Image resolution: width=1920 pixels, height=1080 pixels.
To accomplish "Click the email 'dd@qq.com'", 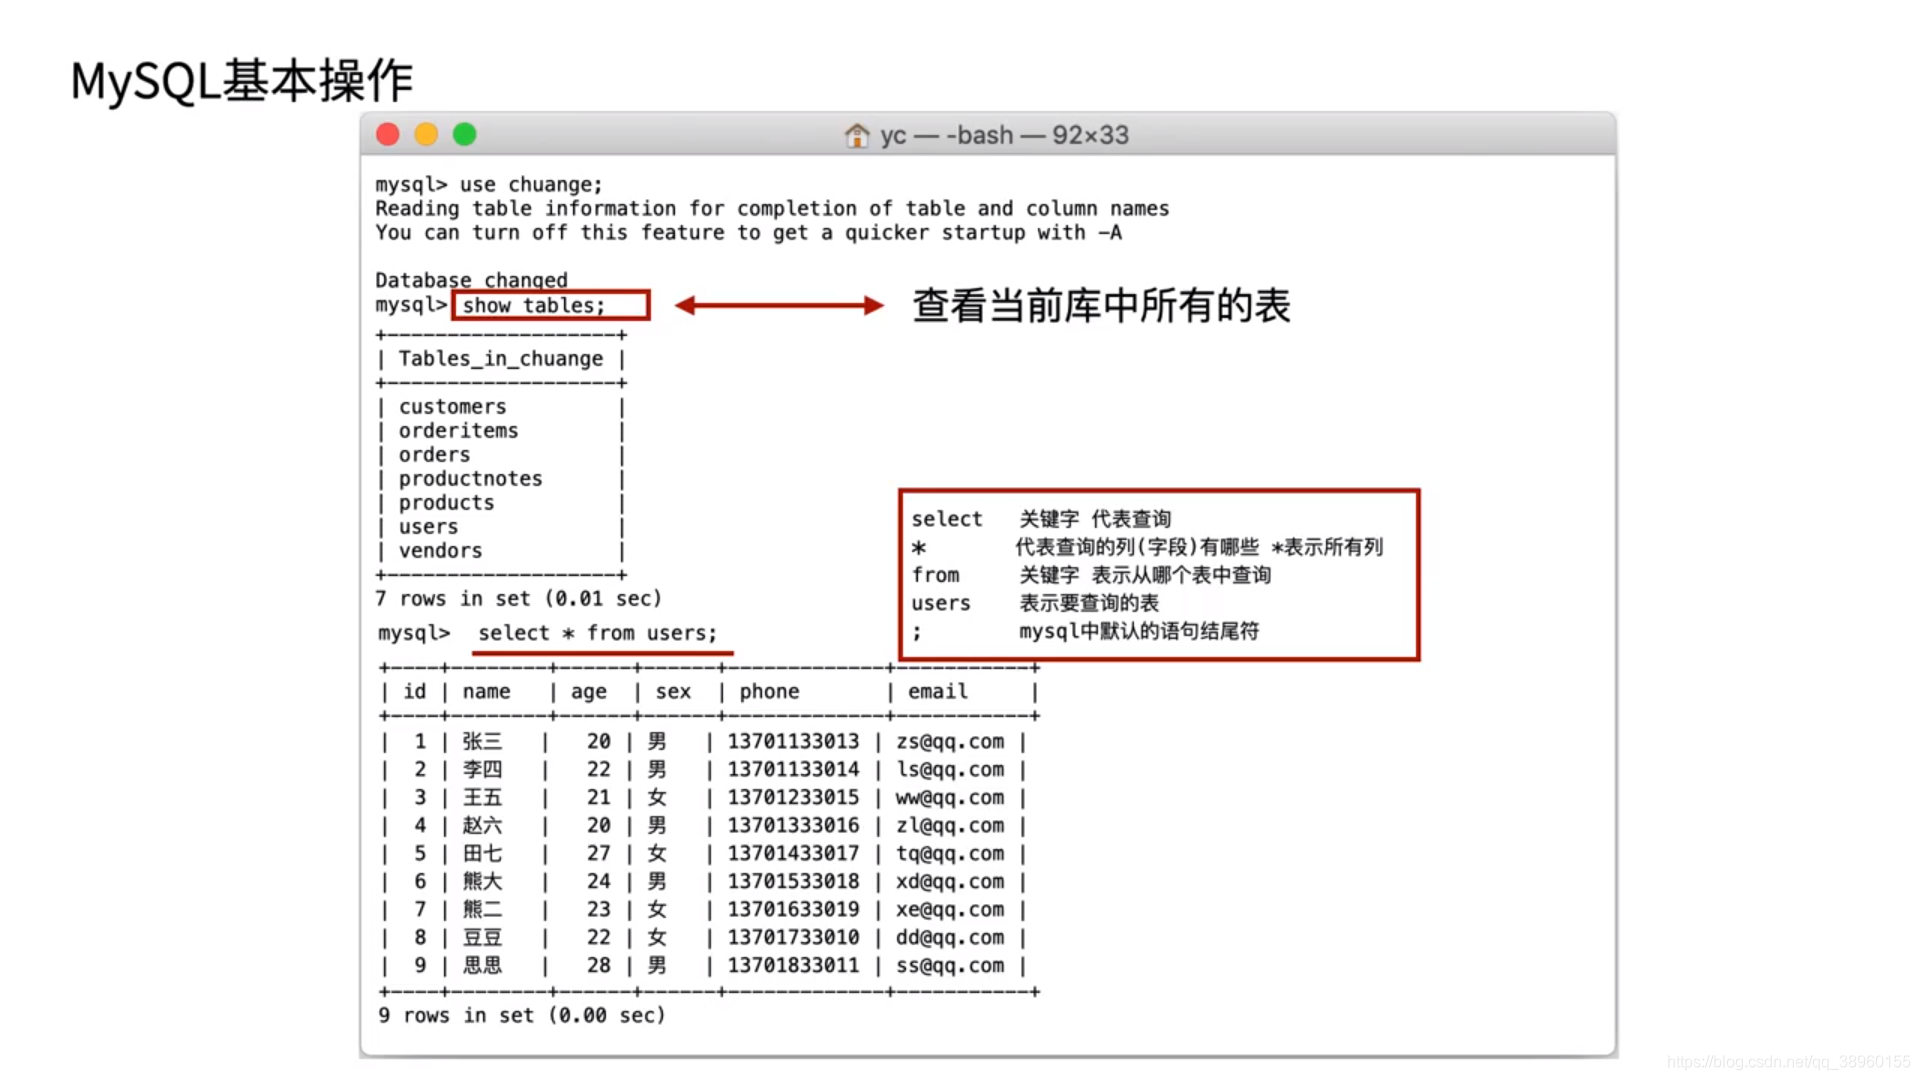I will point(950,938).
